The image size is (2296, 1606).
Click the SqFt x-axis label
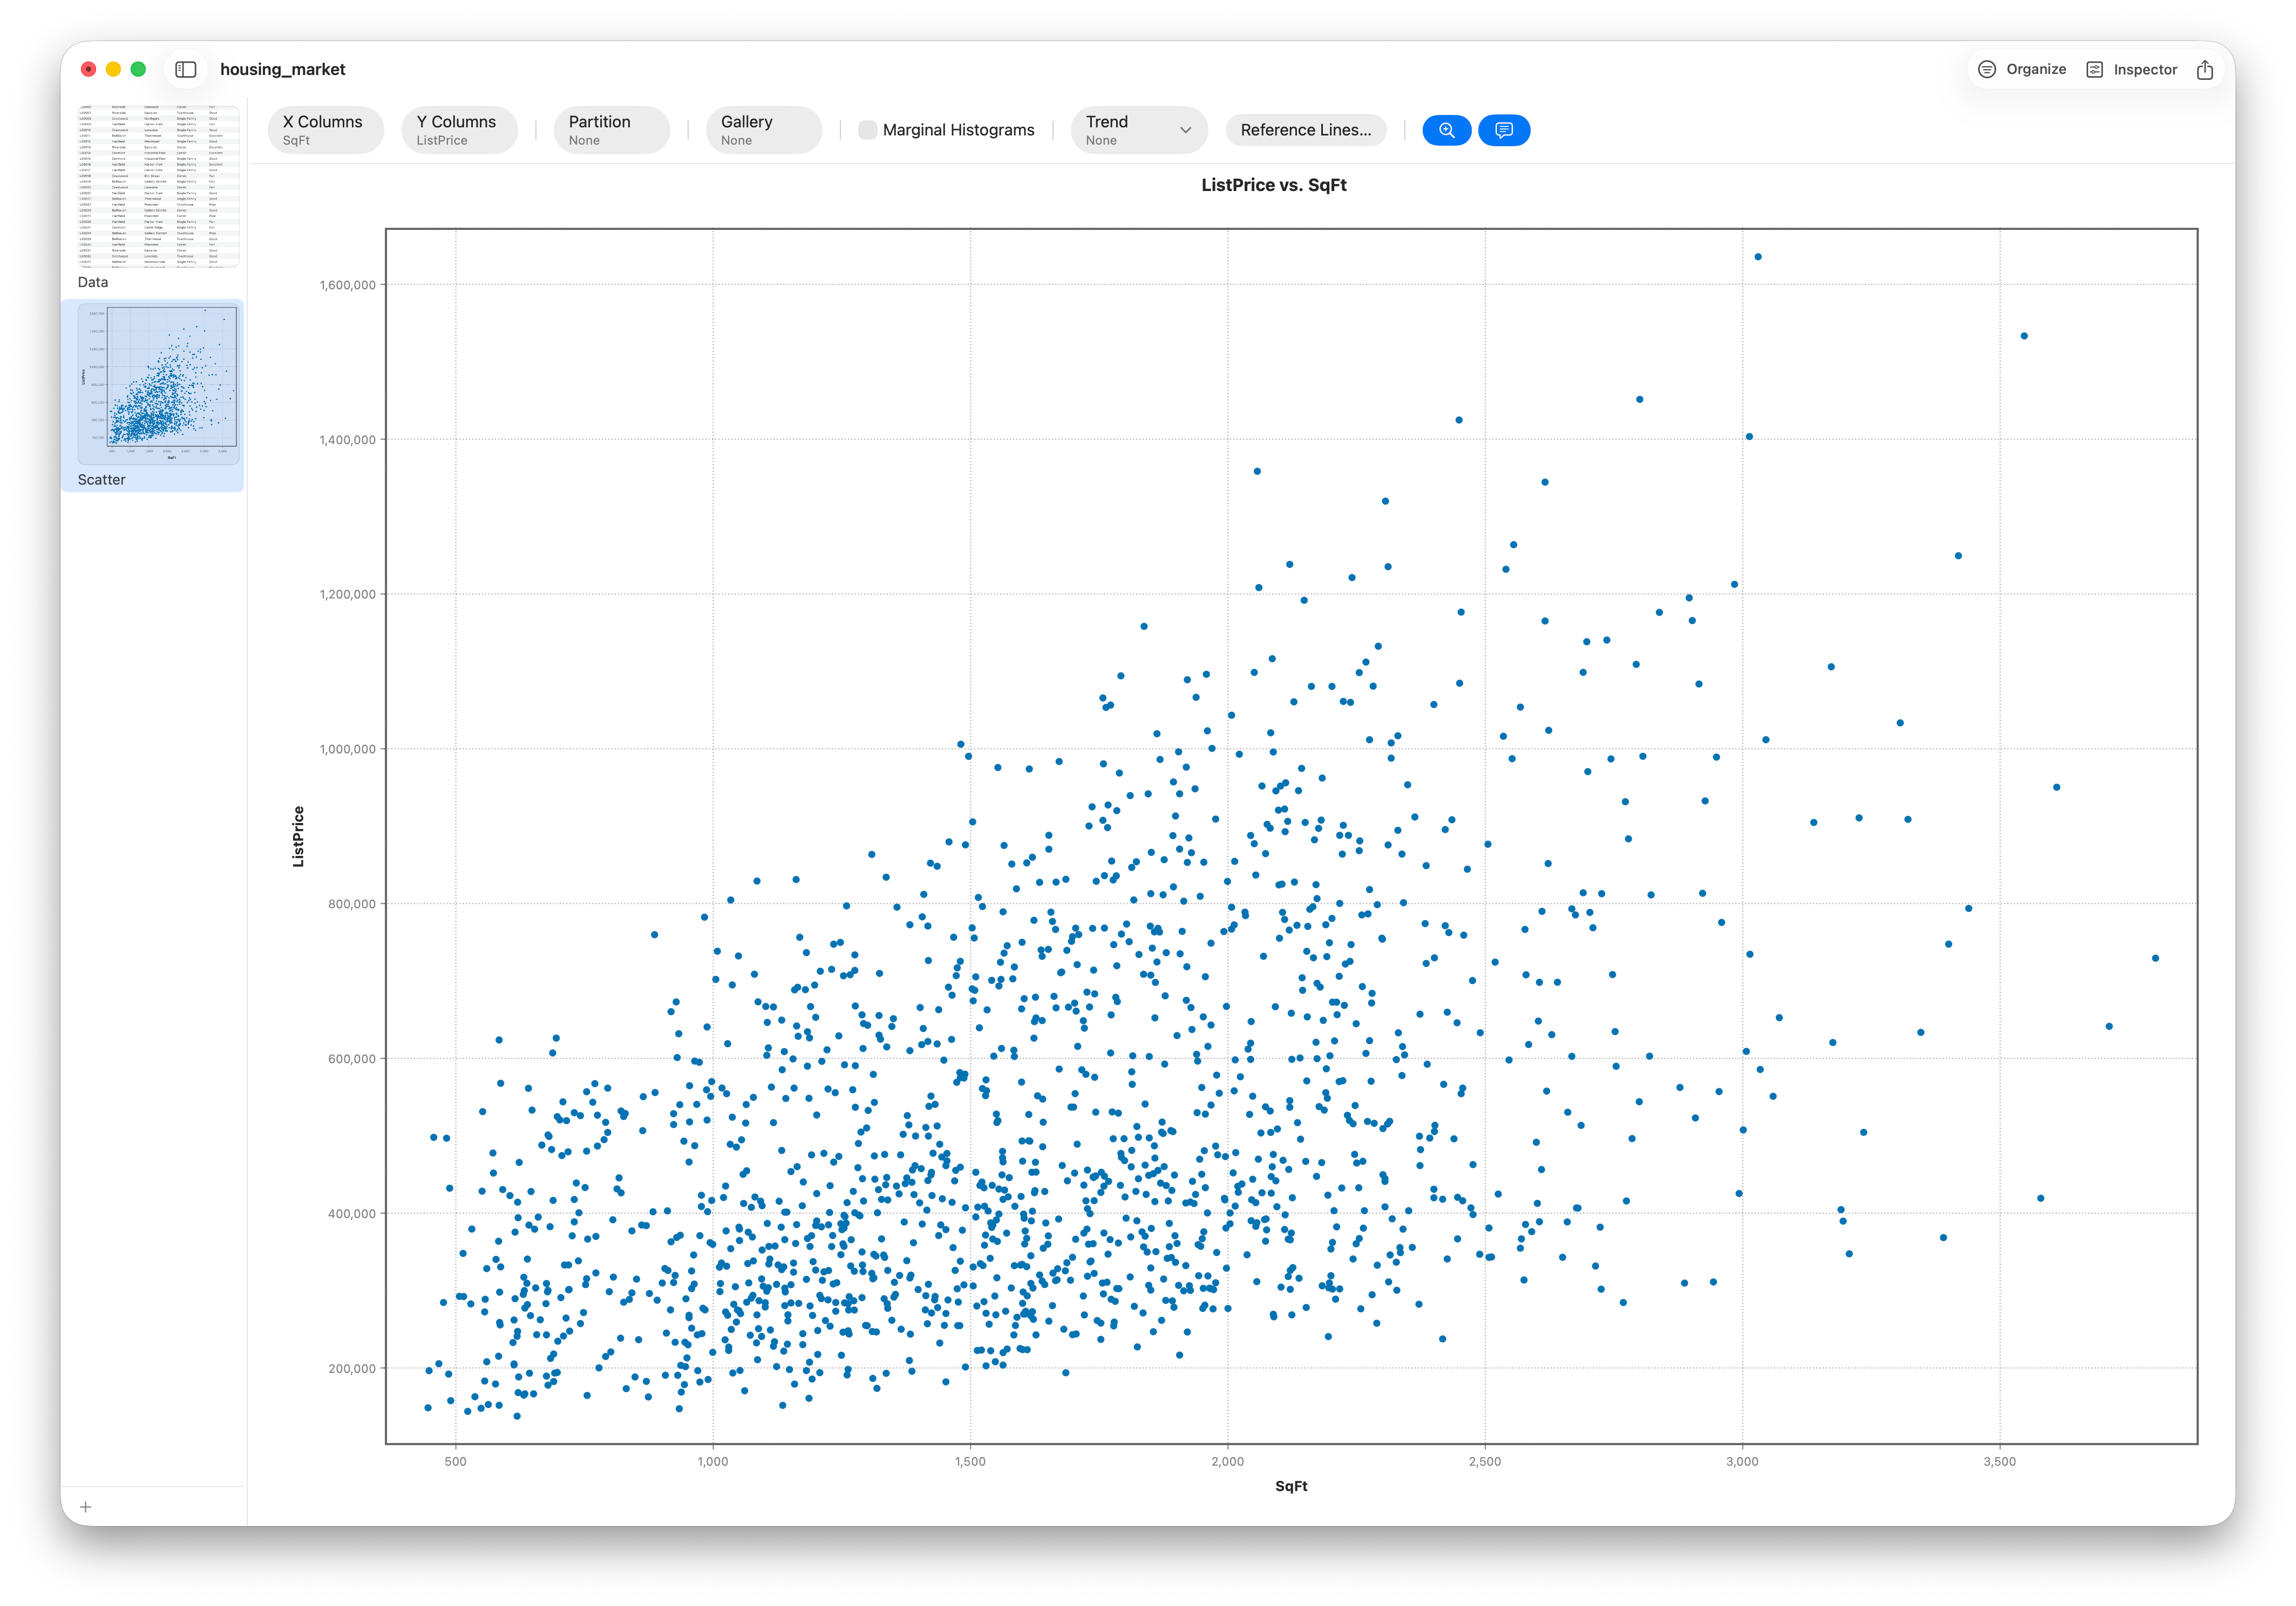1291,1486
